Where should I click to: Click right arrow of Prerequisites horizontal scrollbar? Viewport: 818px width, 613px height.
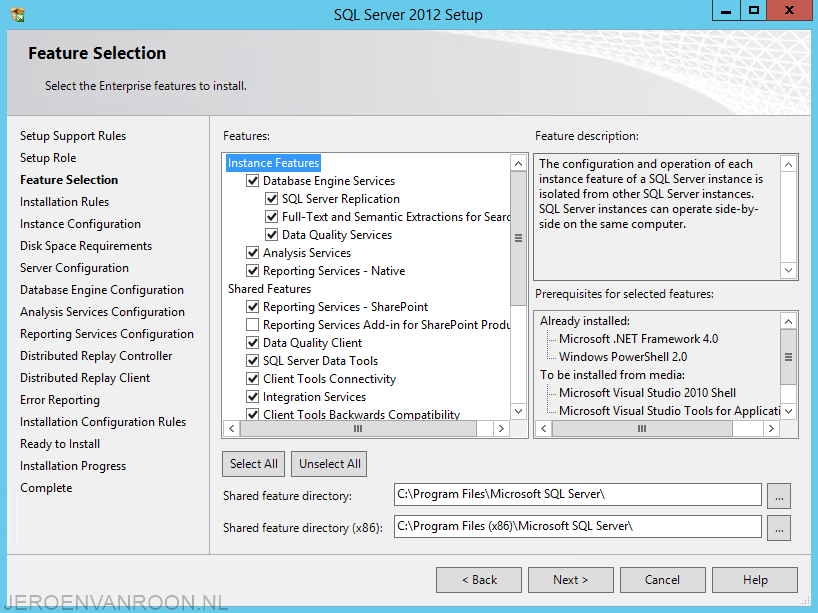771,428
